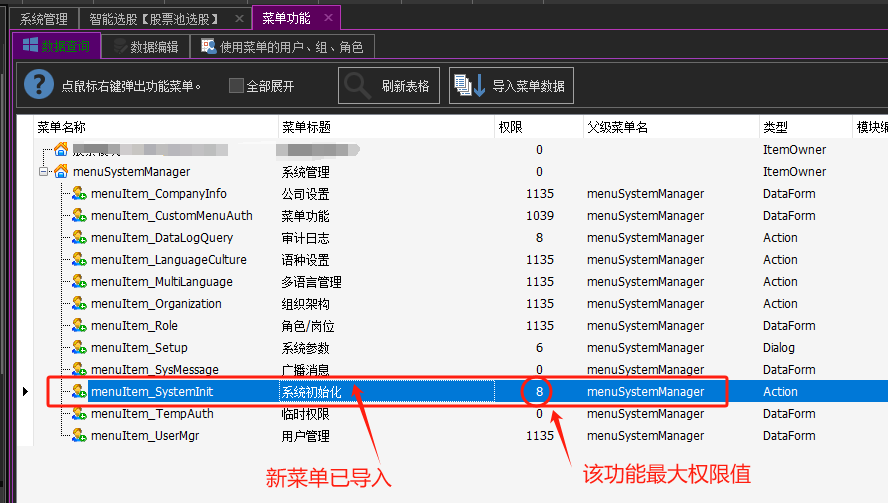888x503 pixels.
Task: Click the 审计日志 title cell
Action: (305, 238)
